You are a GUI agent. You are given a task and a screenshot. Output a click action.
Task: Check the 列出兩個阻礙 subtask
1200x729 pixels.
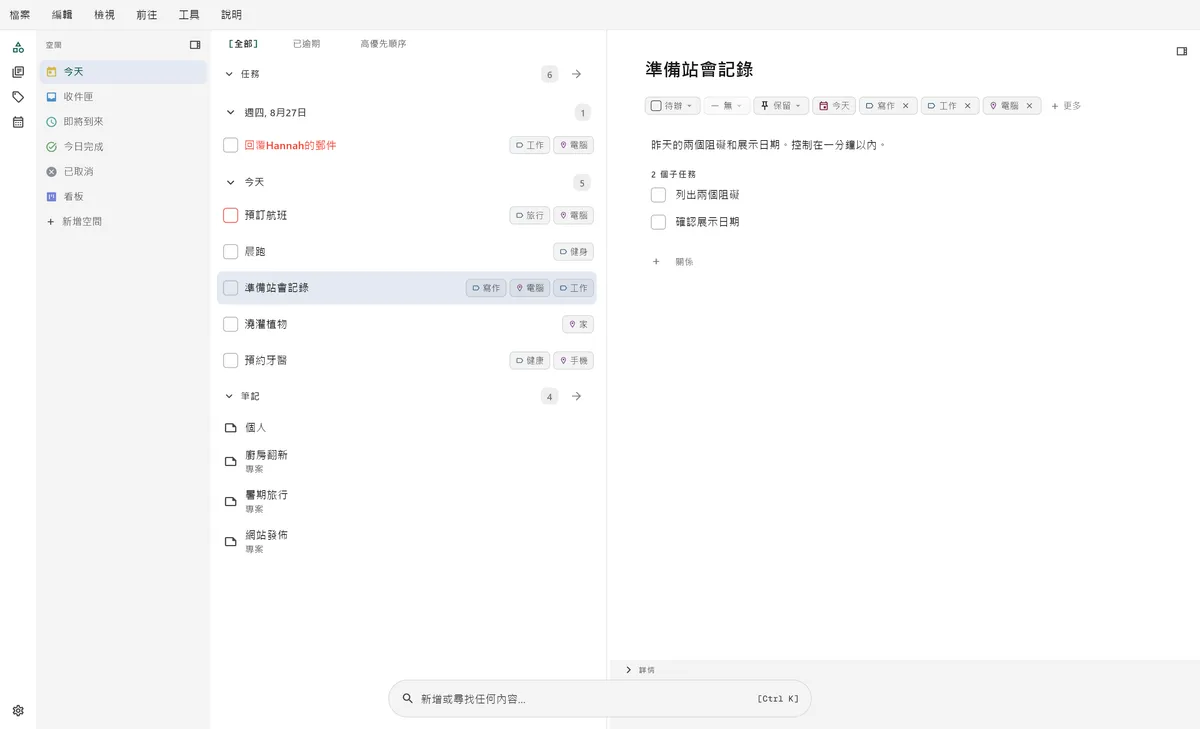[x=658, y=195]
